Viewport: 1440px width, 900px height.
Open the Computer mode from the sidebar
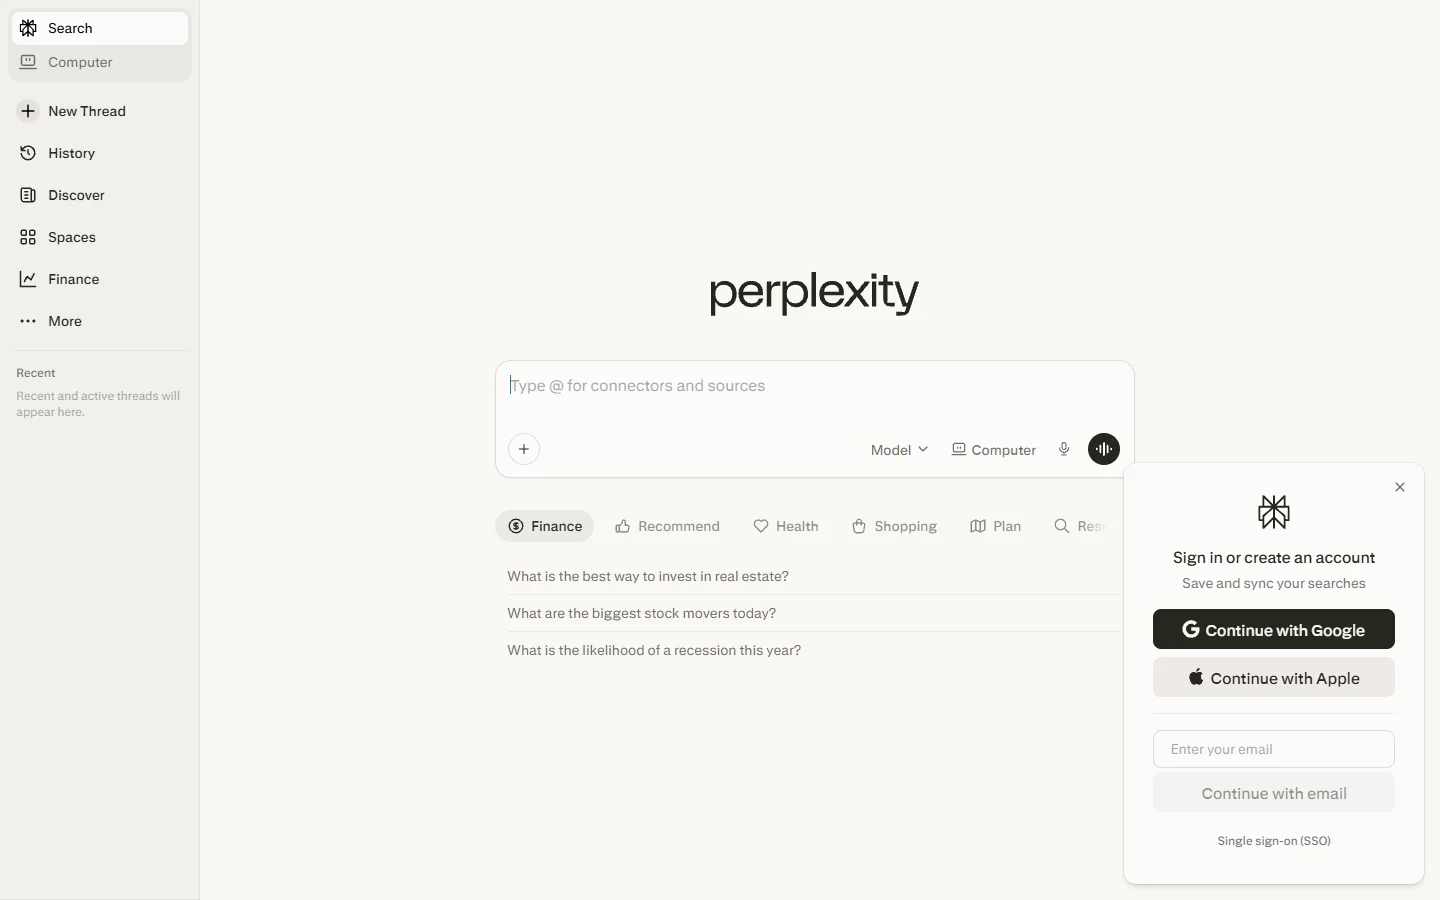click(78, 62)
